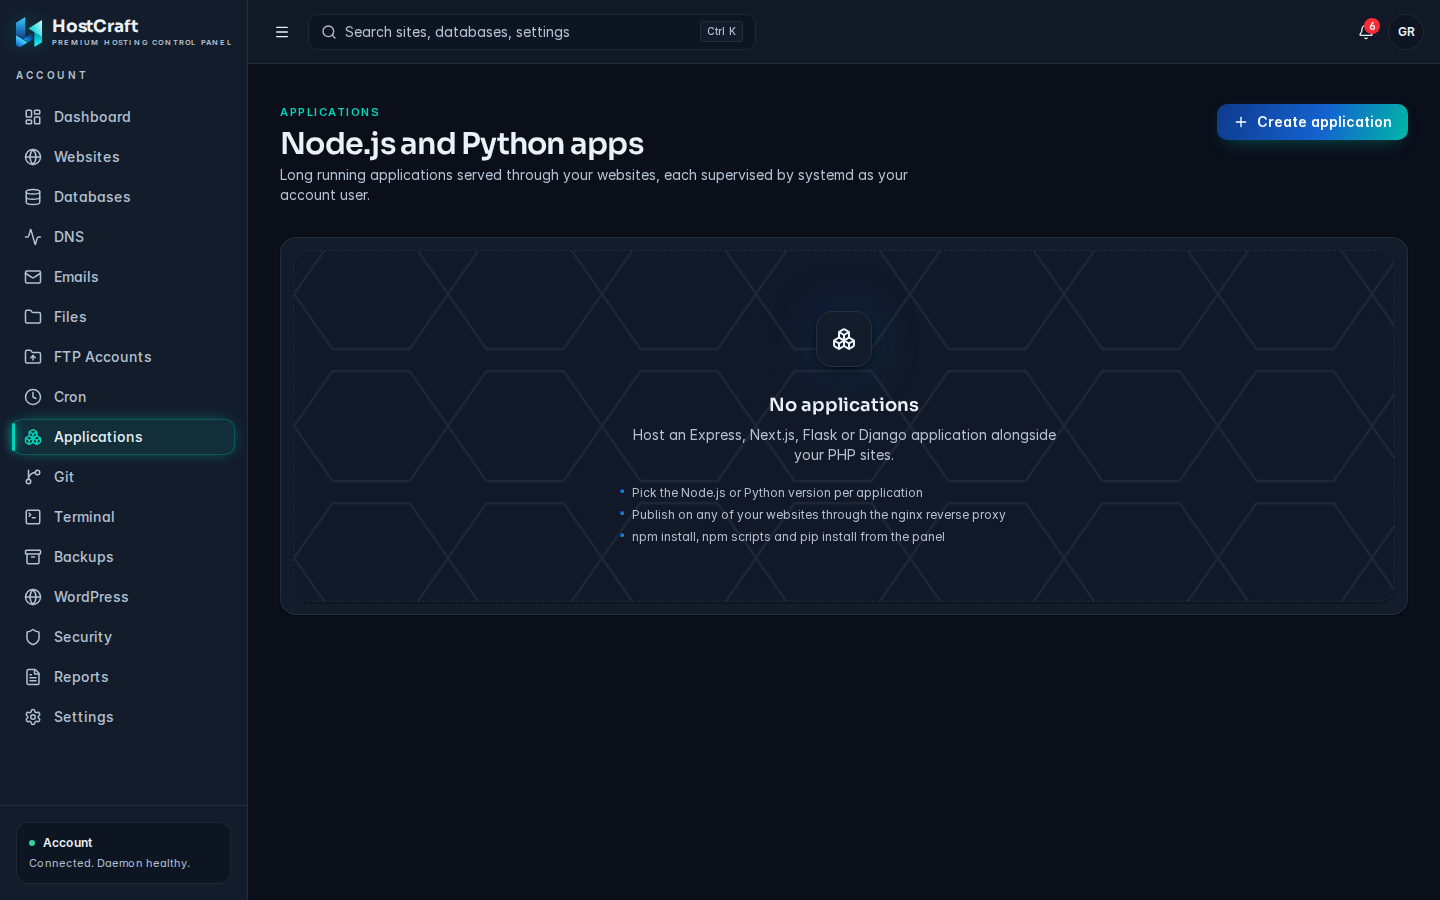1440x900 pixels.
Task: Click the "Host an Express, Next.js, Flask" description
Action: (x=844, y=445)
